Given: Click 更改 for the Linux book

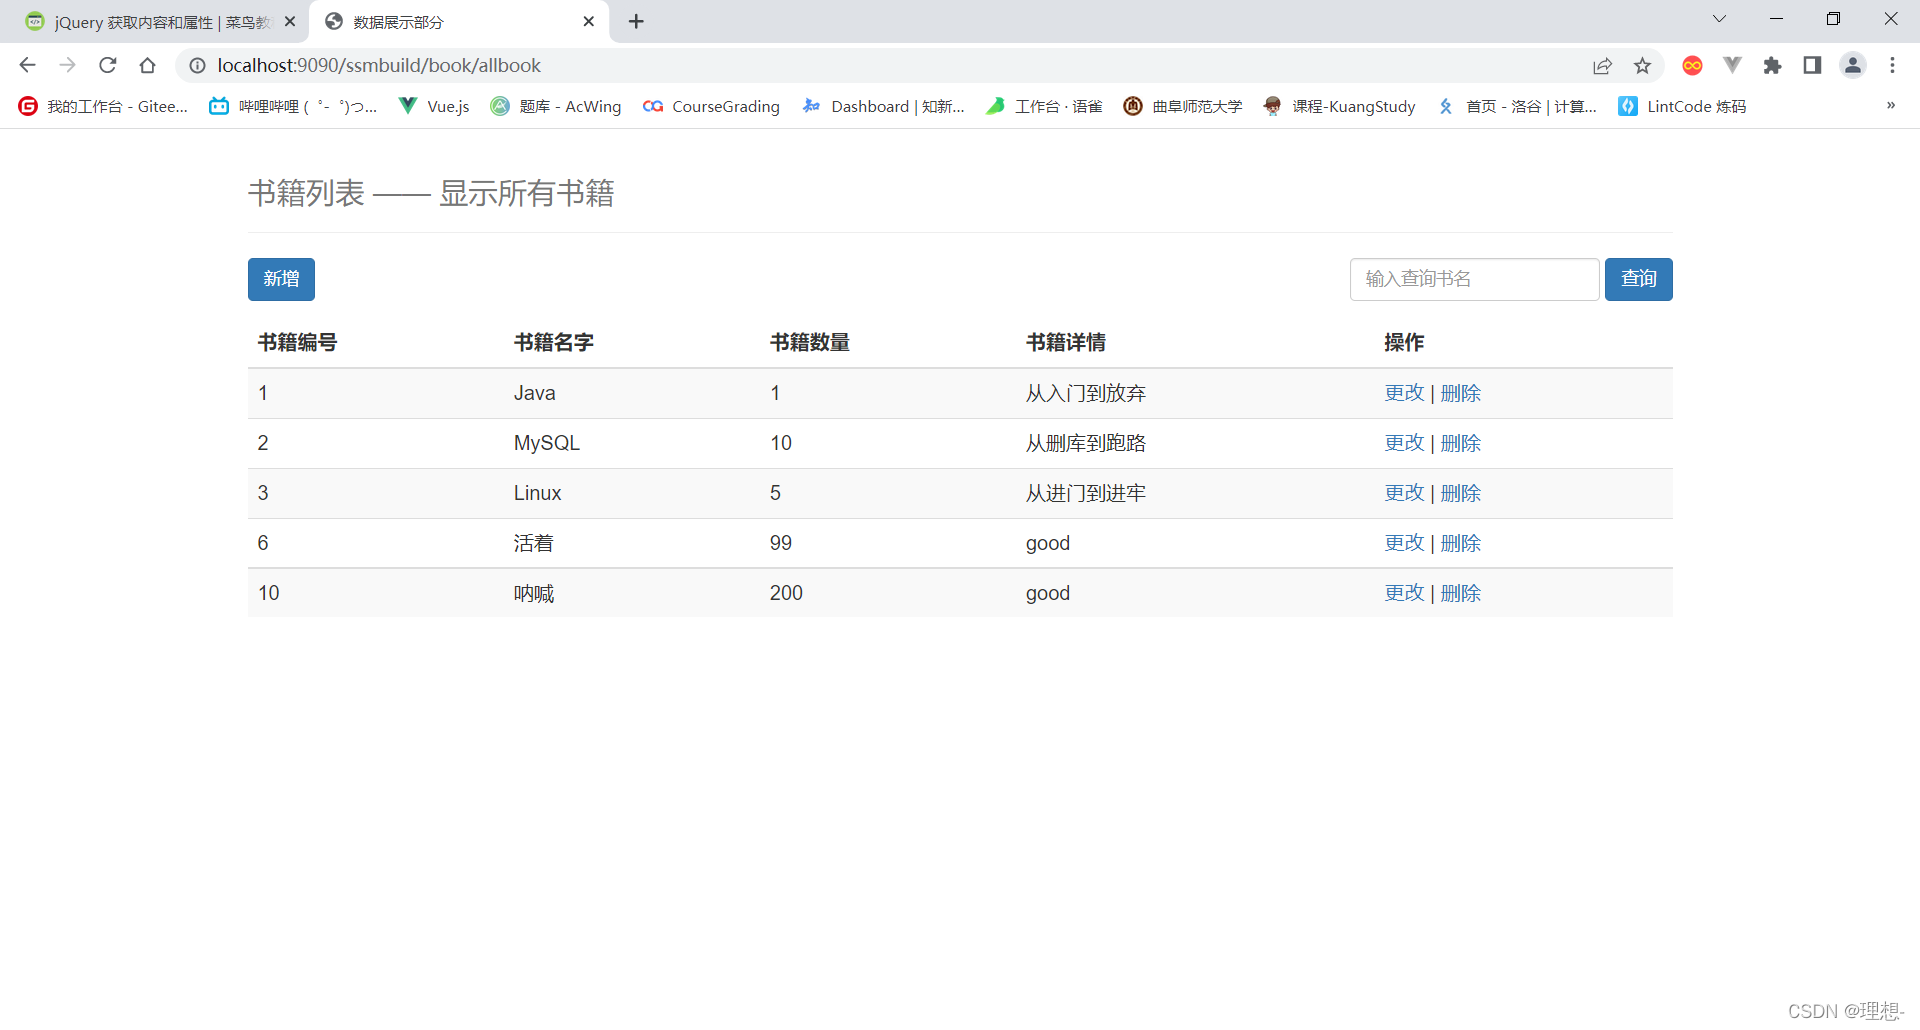Looking at the screenshot, I should (1404, 493).
